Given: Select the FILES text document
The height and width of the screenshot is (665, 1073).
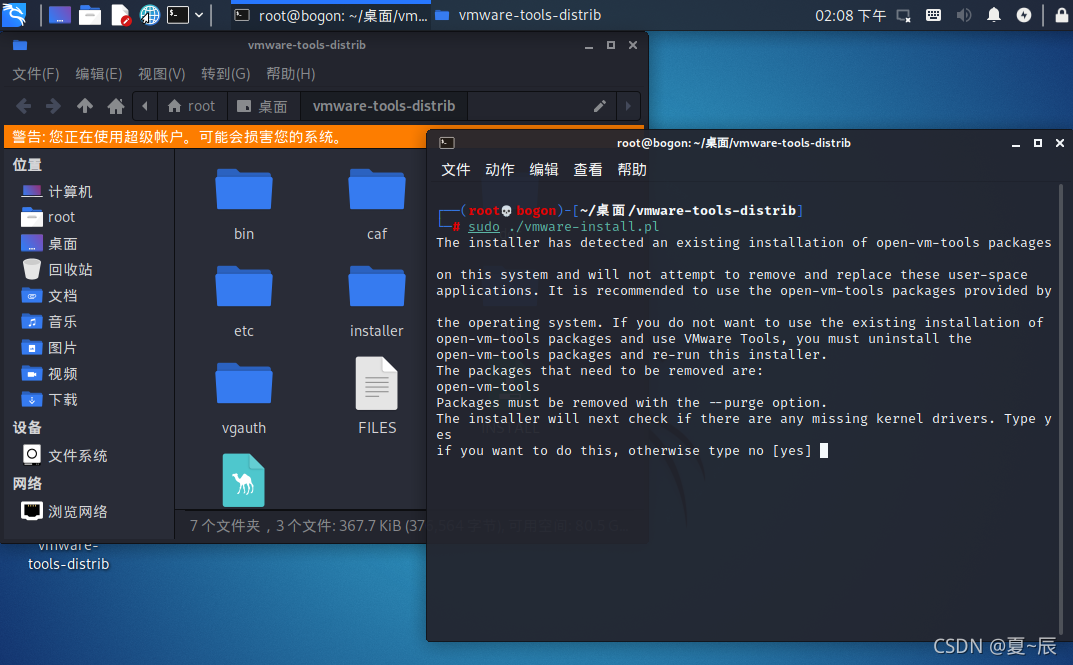Looking at the screenshot, I should 376,397.
